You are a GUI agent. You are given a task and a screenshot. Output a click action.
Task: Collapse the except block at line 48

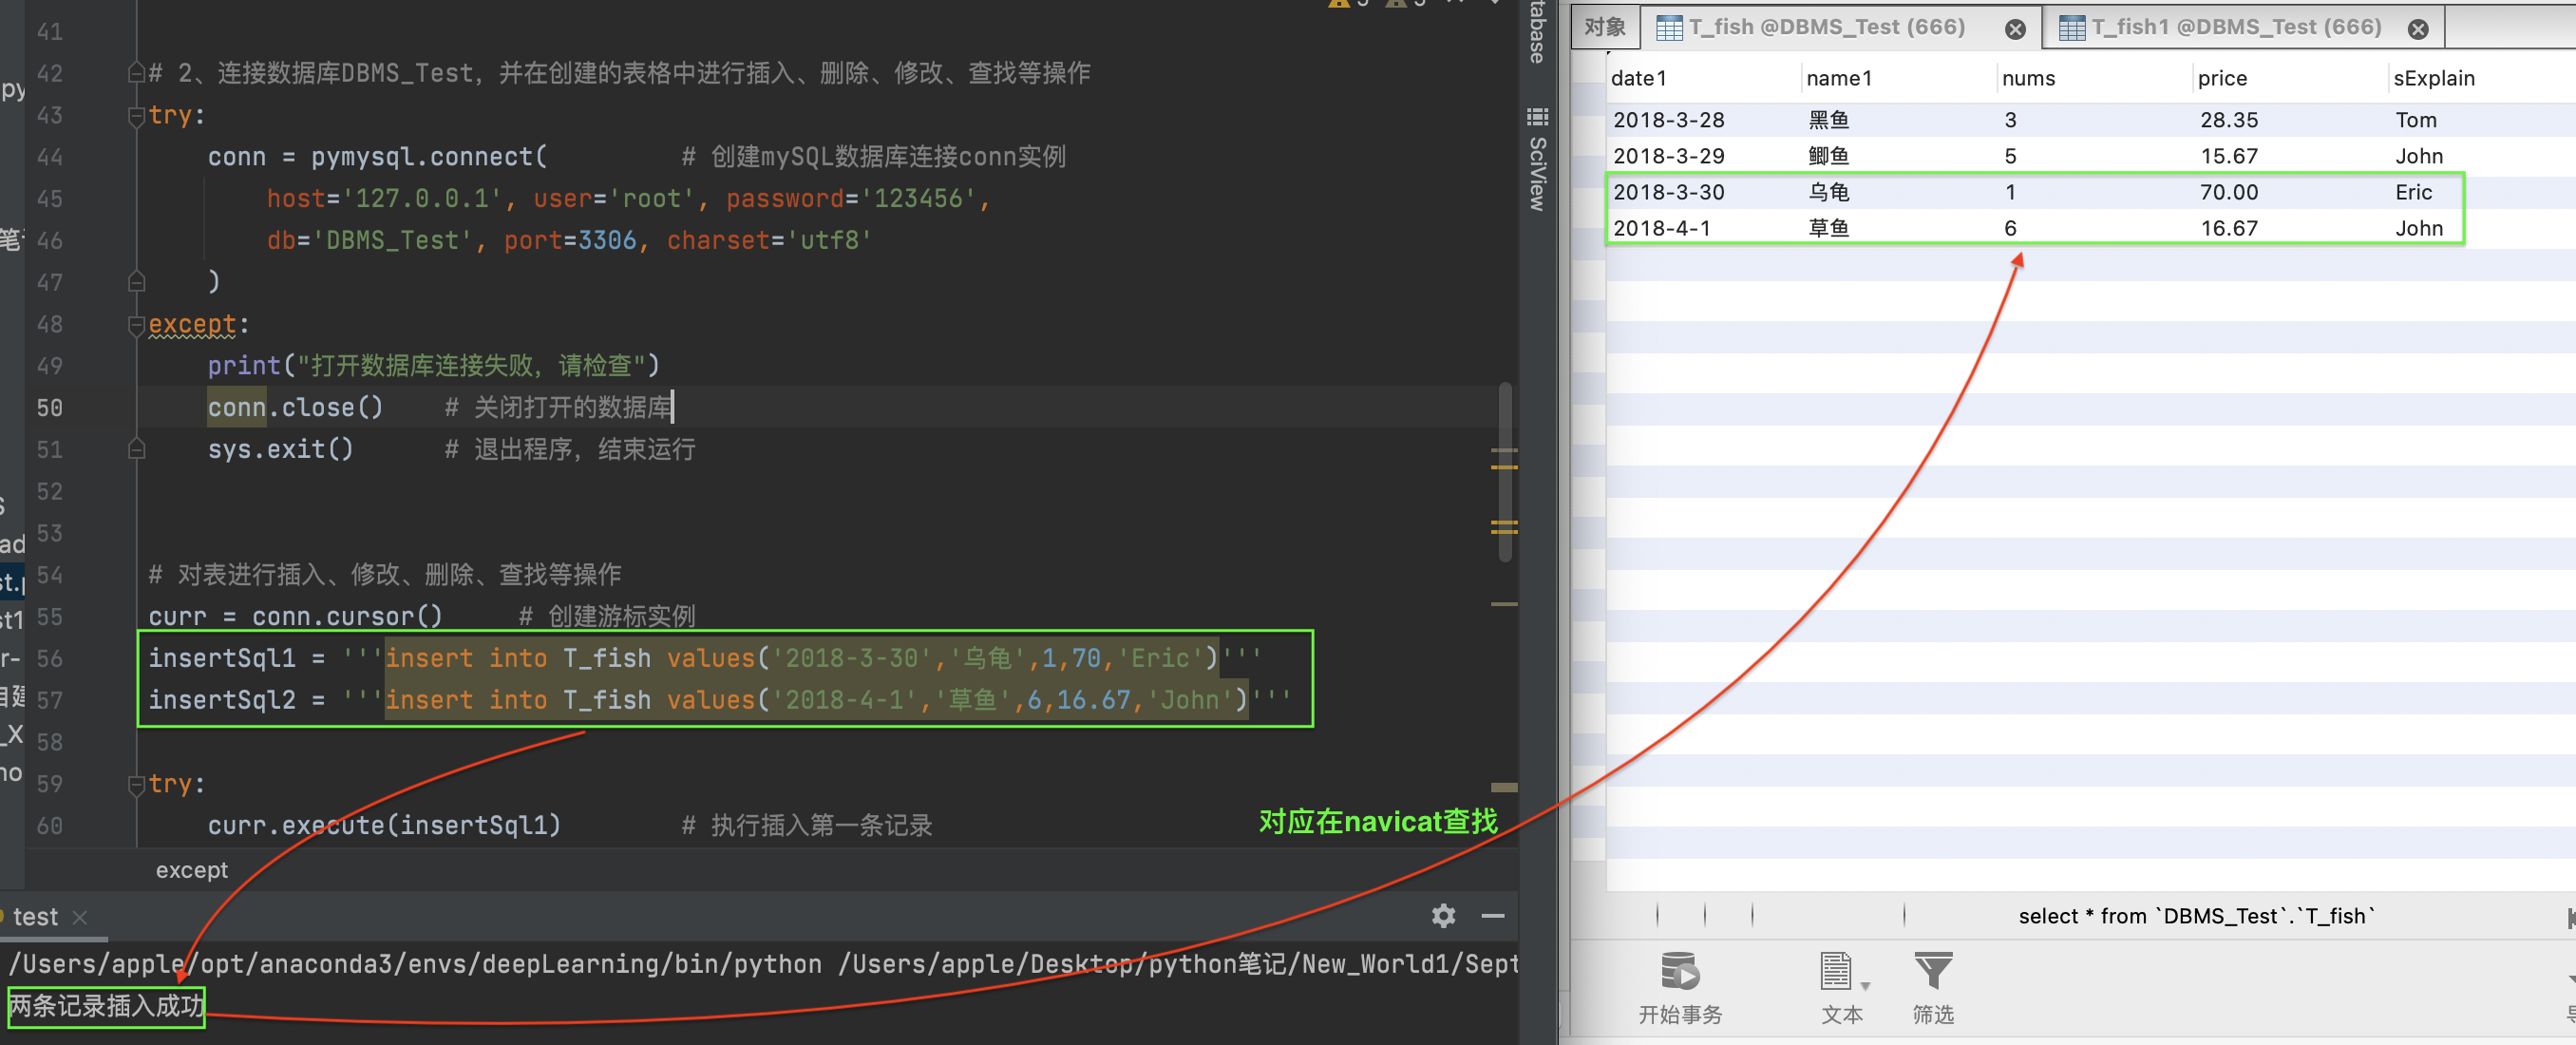pos(137,326)
